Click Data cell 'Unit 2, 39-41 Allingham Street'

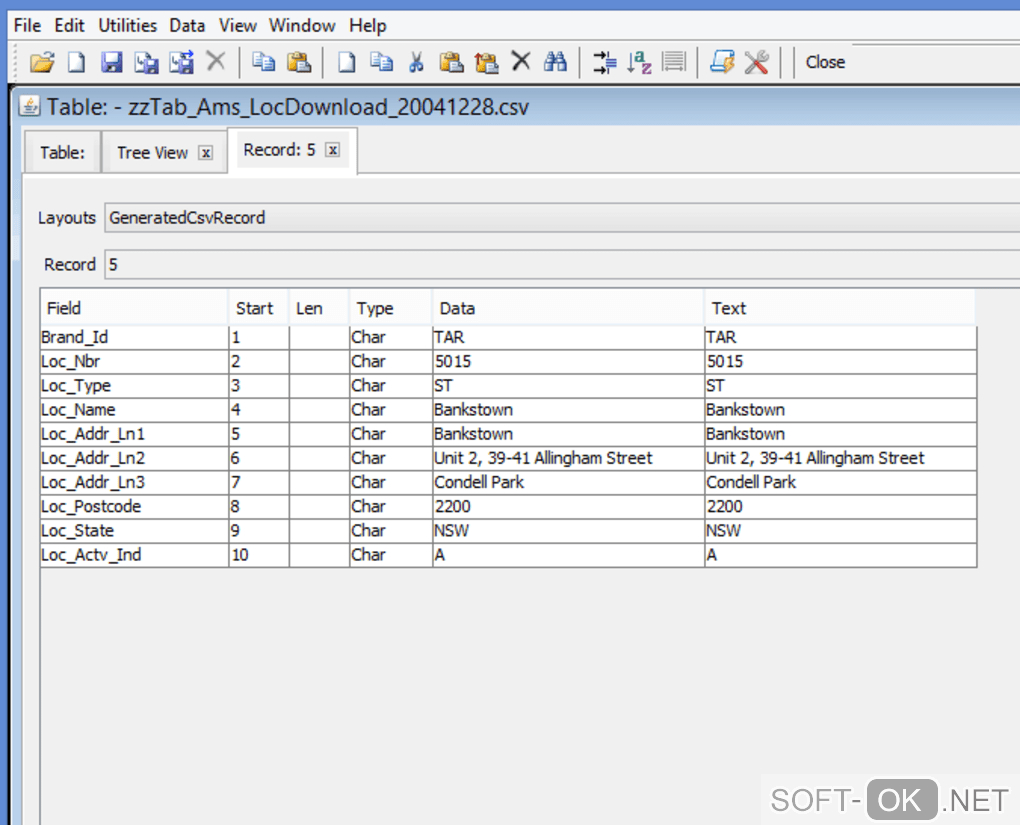(569, 458)
